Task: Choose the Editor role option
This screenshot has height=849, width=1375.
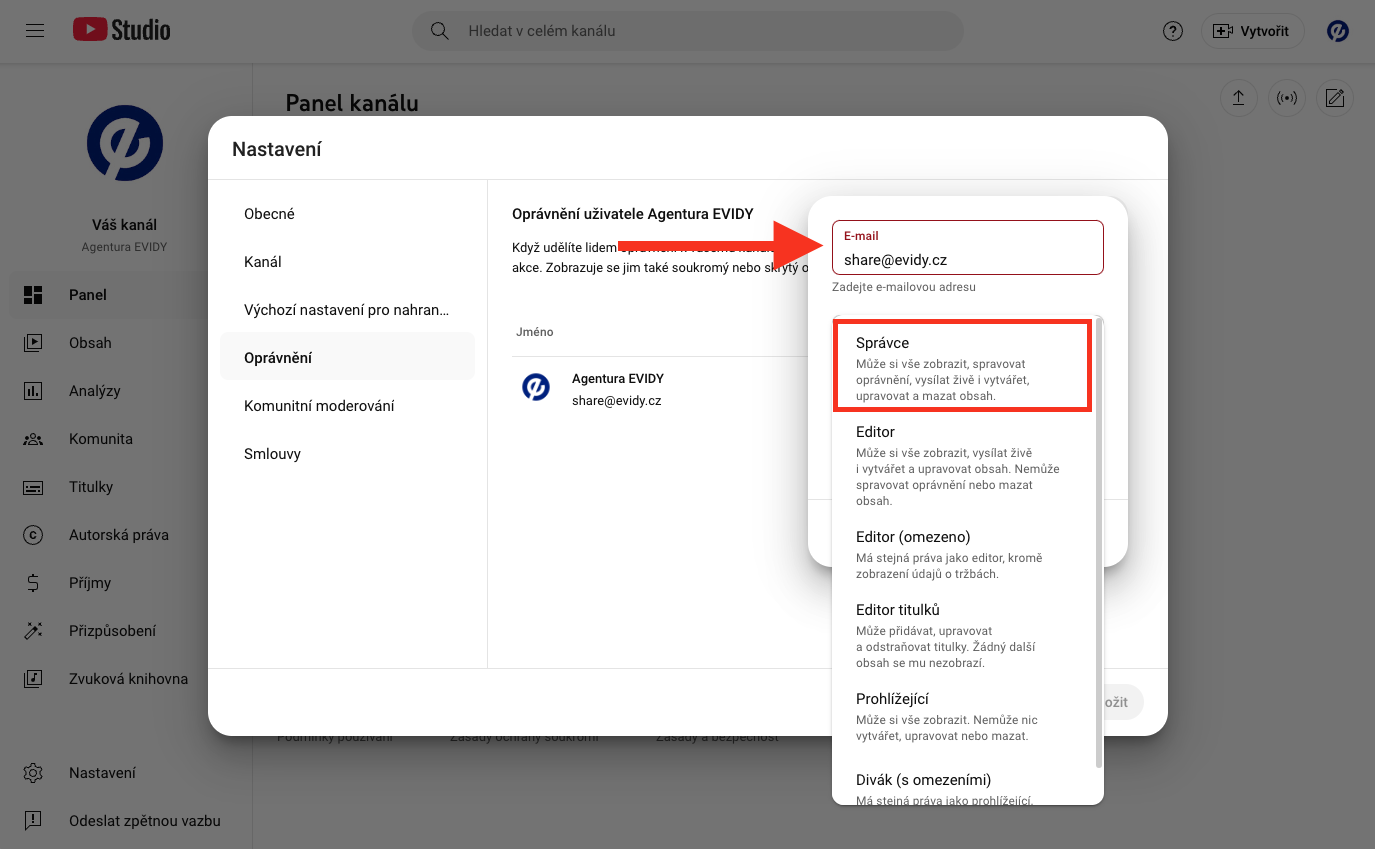Action: click(964, 465)
